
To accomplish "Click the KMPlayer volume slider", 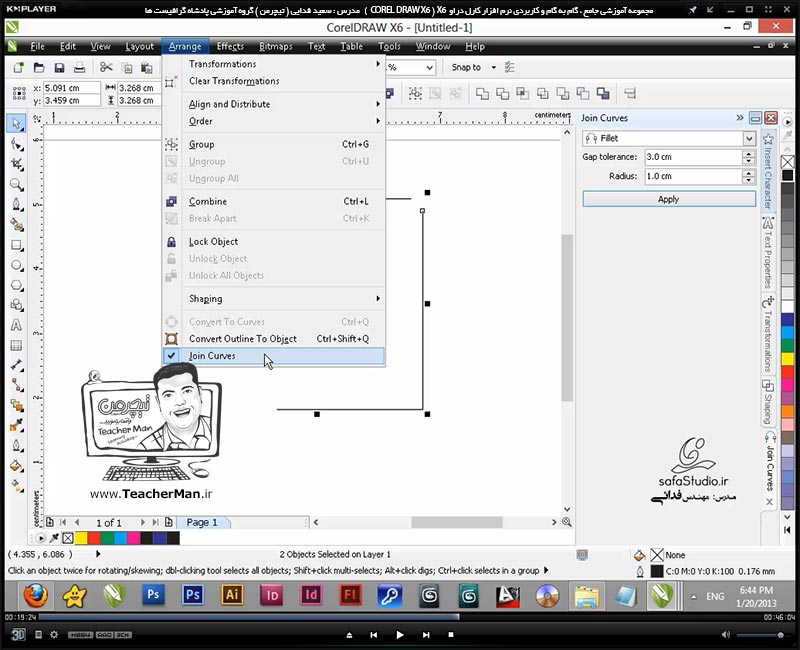I will (x=761, y=635).
